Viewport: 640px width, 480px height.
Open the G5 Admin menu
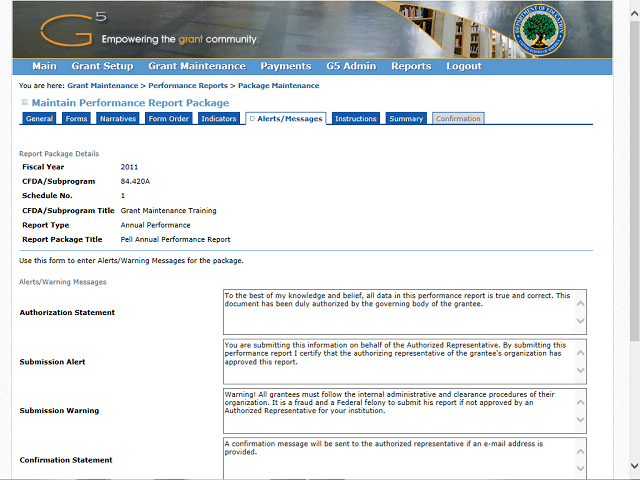351,66
